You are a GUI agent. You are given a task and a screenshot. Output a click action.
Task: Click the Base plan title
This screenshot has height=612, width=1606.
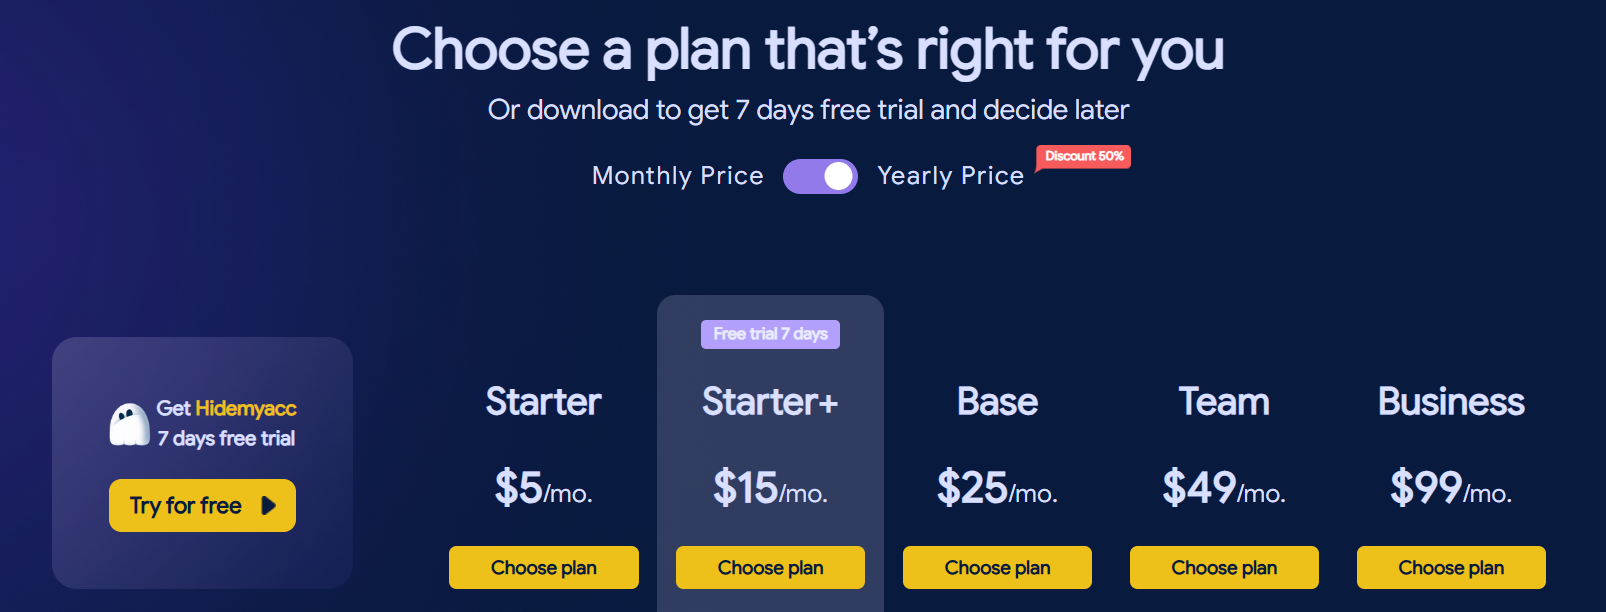[x=997, y=402]
